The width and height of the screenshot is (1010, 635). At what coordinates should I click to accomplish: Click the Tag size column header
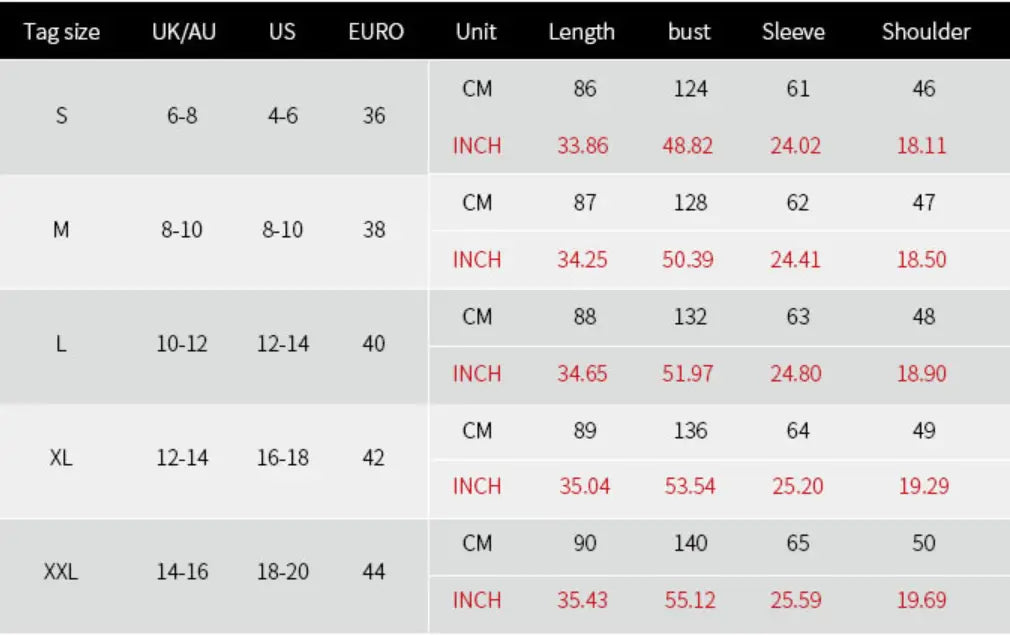(62, 32)
